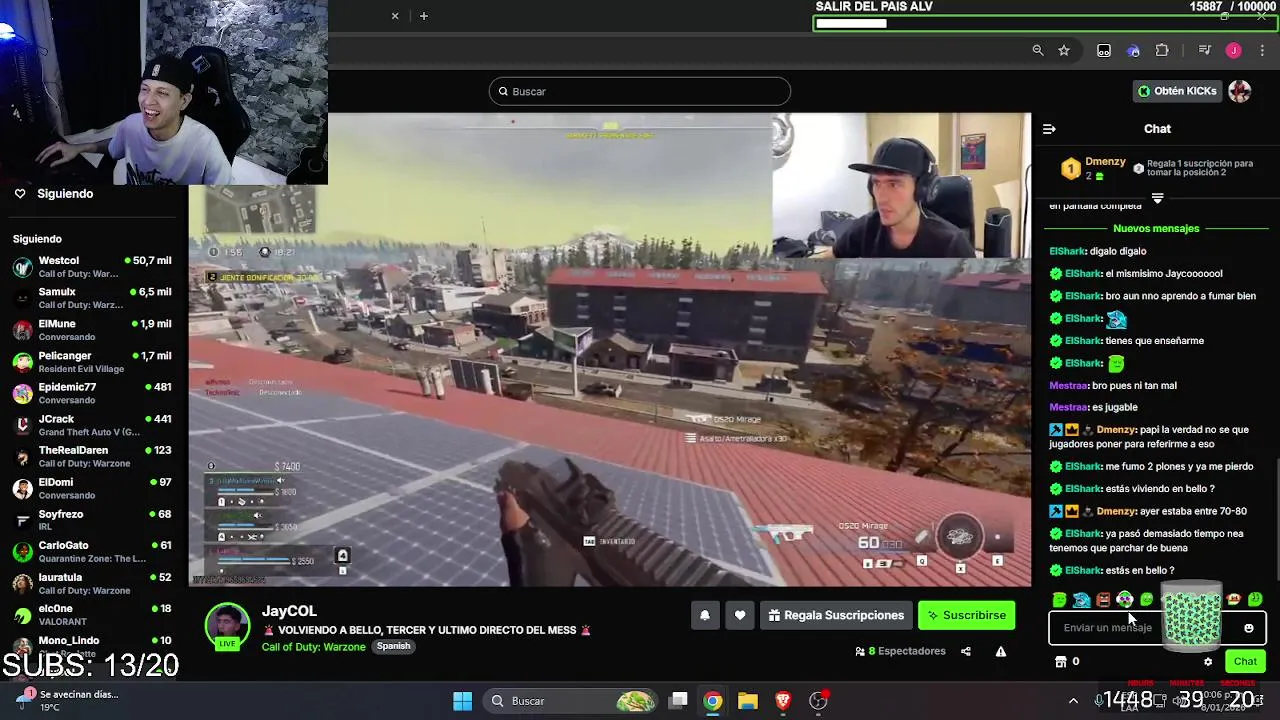Open JCrack channel in sidebar
This screenshot has width=1280, height=720.
pos(92,425)
